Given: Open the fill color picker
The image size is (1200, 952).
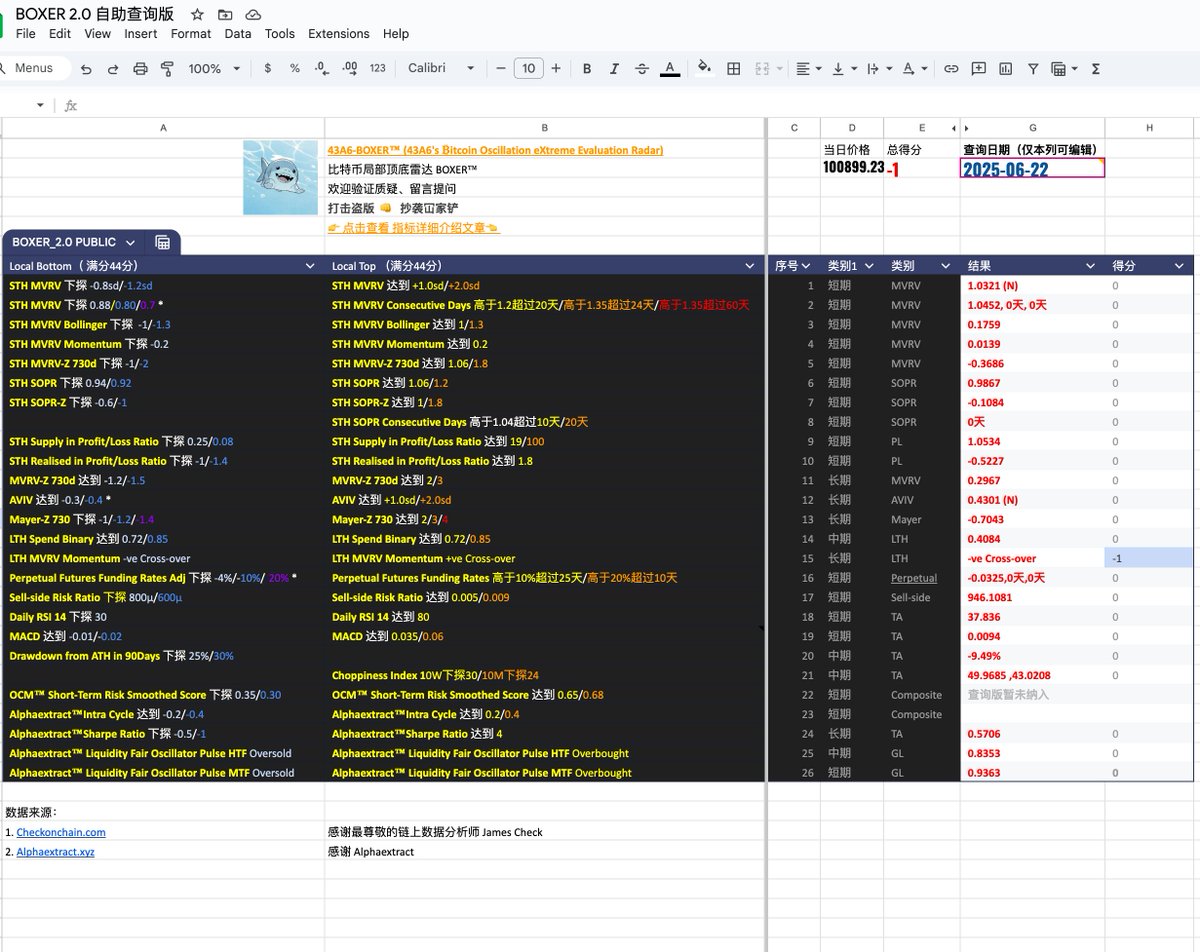Looking at the screenshot, I should [x=704, y=69].
